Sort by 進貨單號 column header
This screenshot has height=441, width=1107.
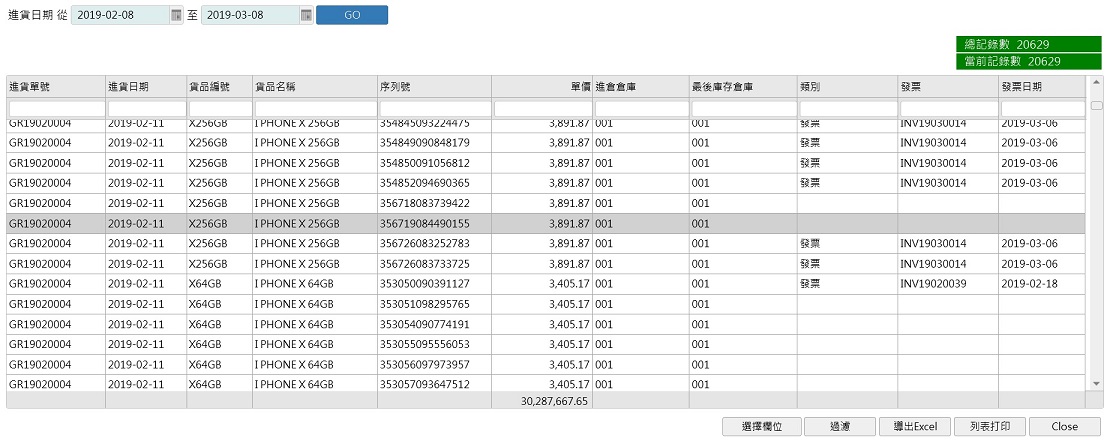click(56, 87)
